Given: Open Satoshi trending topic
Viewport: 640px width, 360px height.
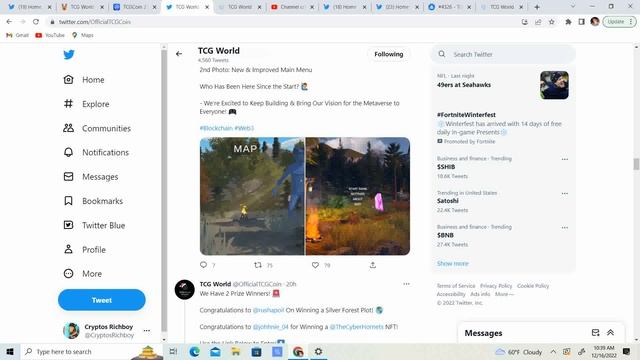Looking at the screenshot, I should point(448,201).
